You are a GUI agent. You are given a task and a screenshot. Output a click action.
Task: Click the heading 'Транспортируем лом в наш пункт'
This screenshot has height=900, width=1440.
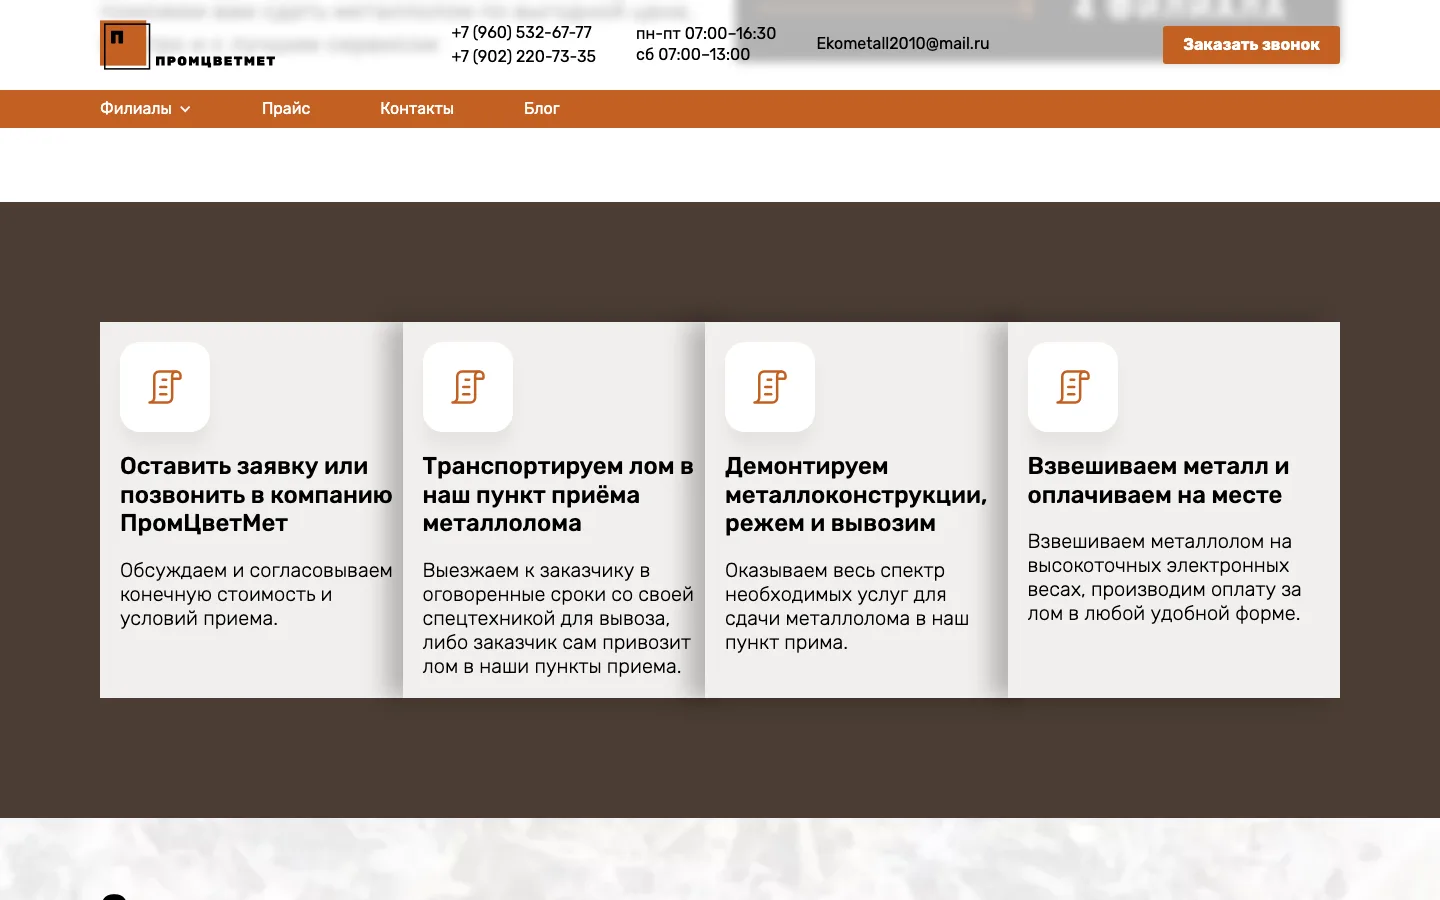point(558,495)
